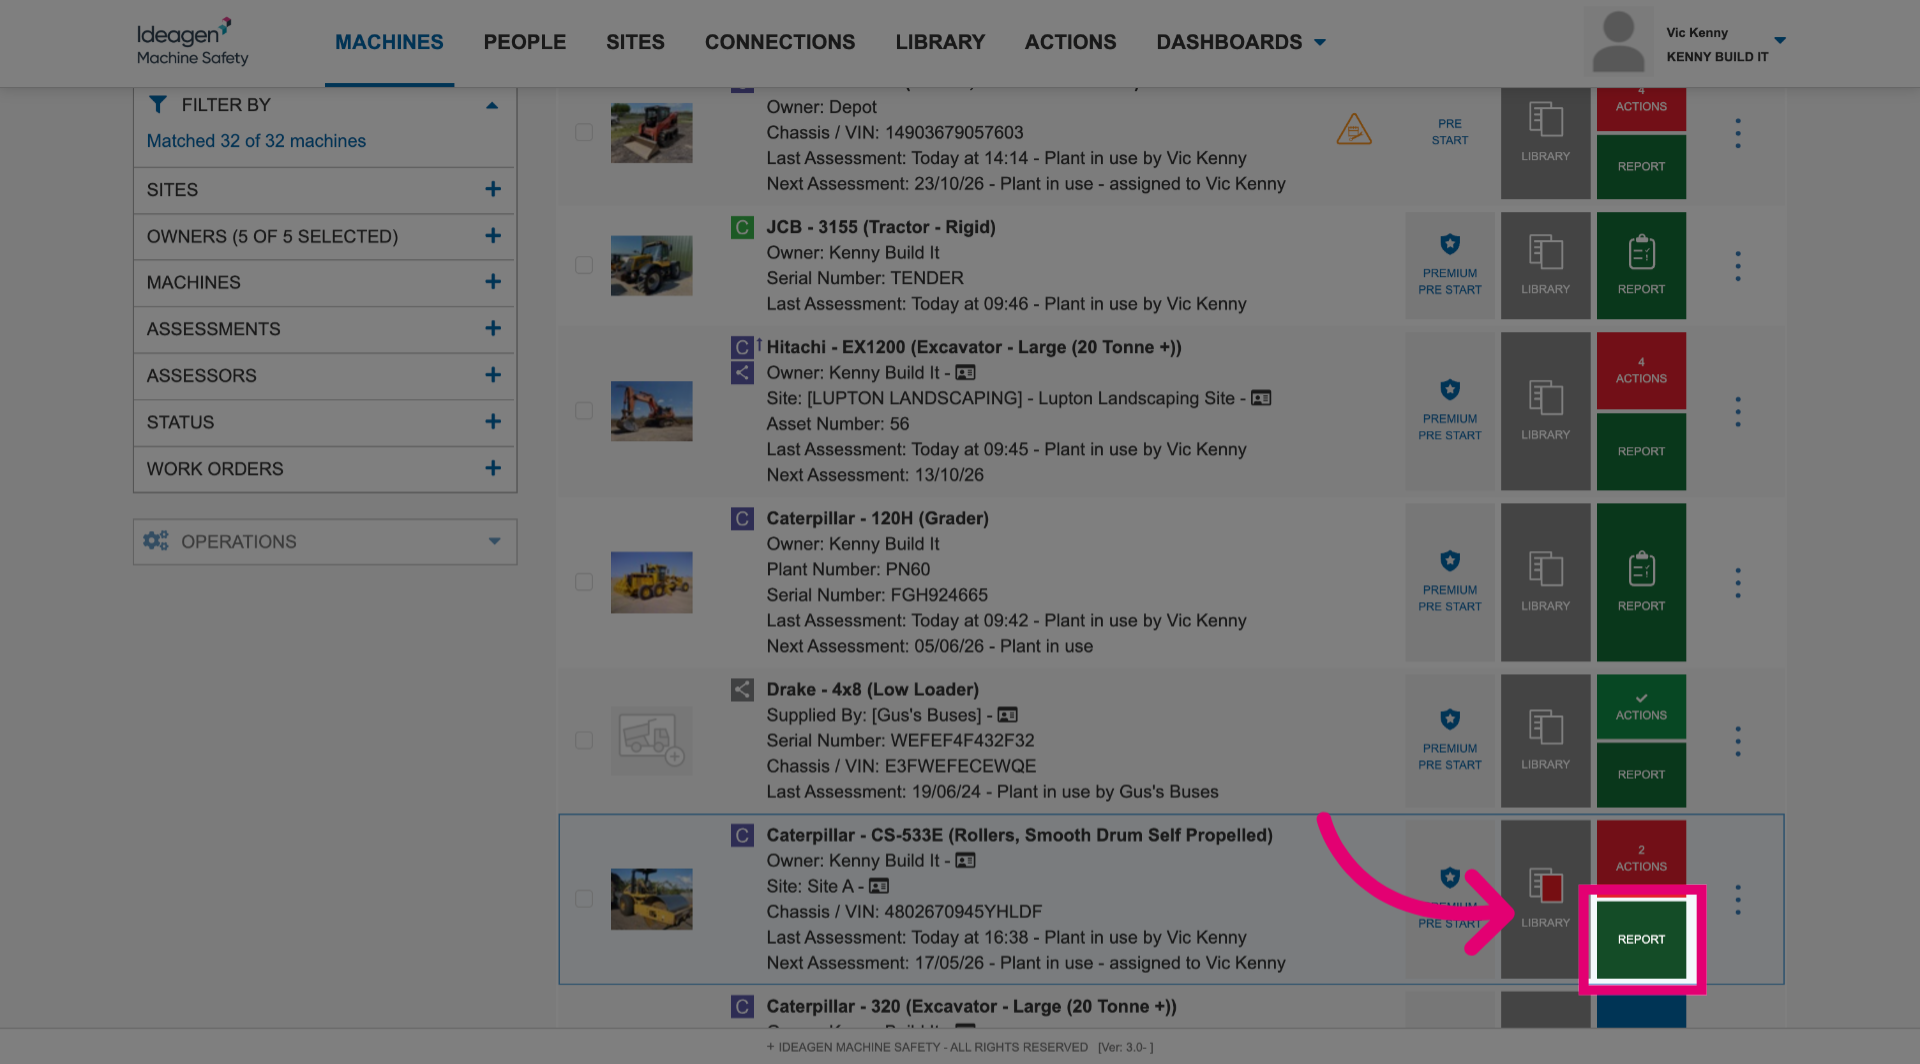Open Premium Pre Start for Hitachi EX1200
This screenshot has height=1064, width=1920.
tap(1449, 411)
